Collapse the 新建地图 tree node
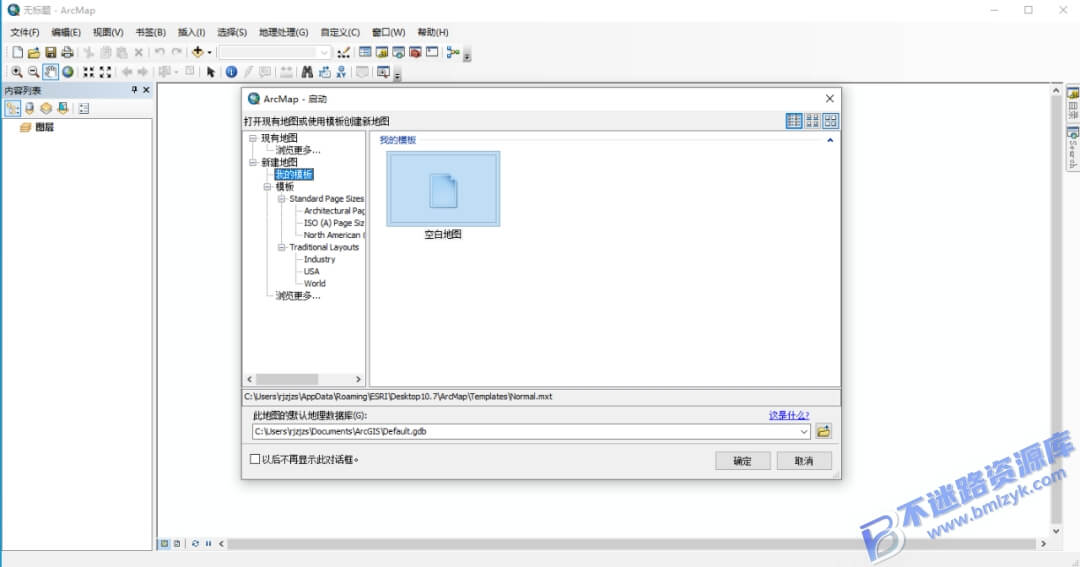Viewport: 1080px width, 567px height. click(x=253, y=163)
